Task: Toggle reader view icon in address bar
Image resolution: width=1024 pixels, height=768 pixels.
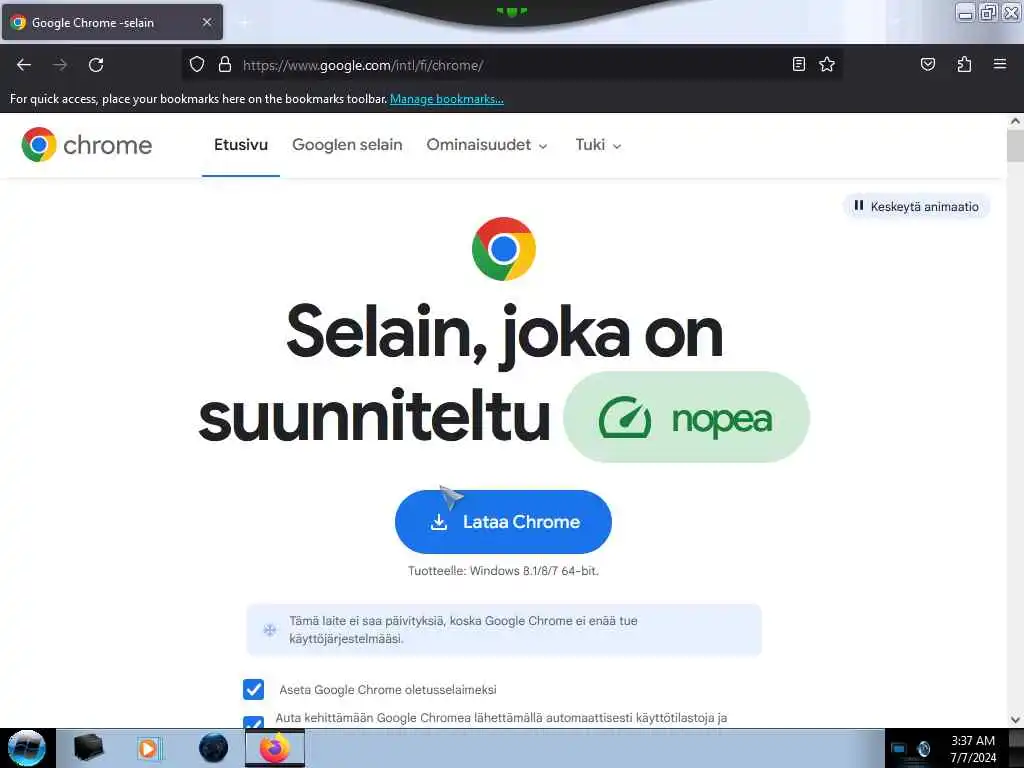Action: (x=798, y=64)
